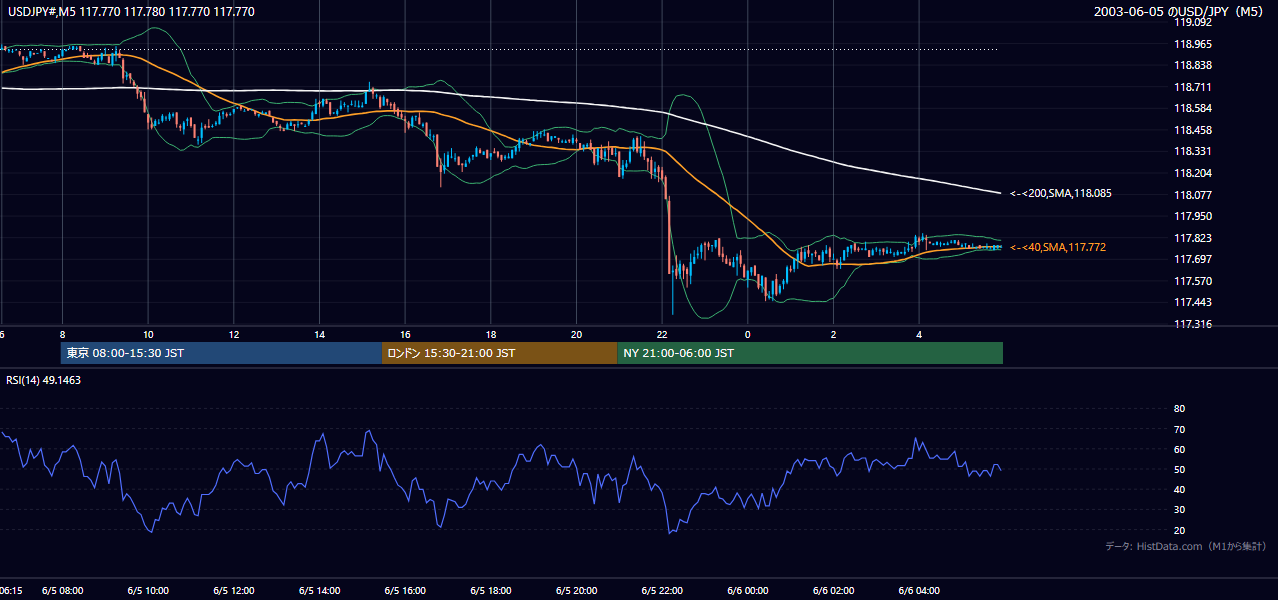
Task: Click the RSI 80 level label
Action: click(x=1179, y=409)
